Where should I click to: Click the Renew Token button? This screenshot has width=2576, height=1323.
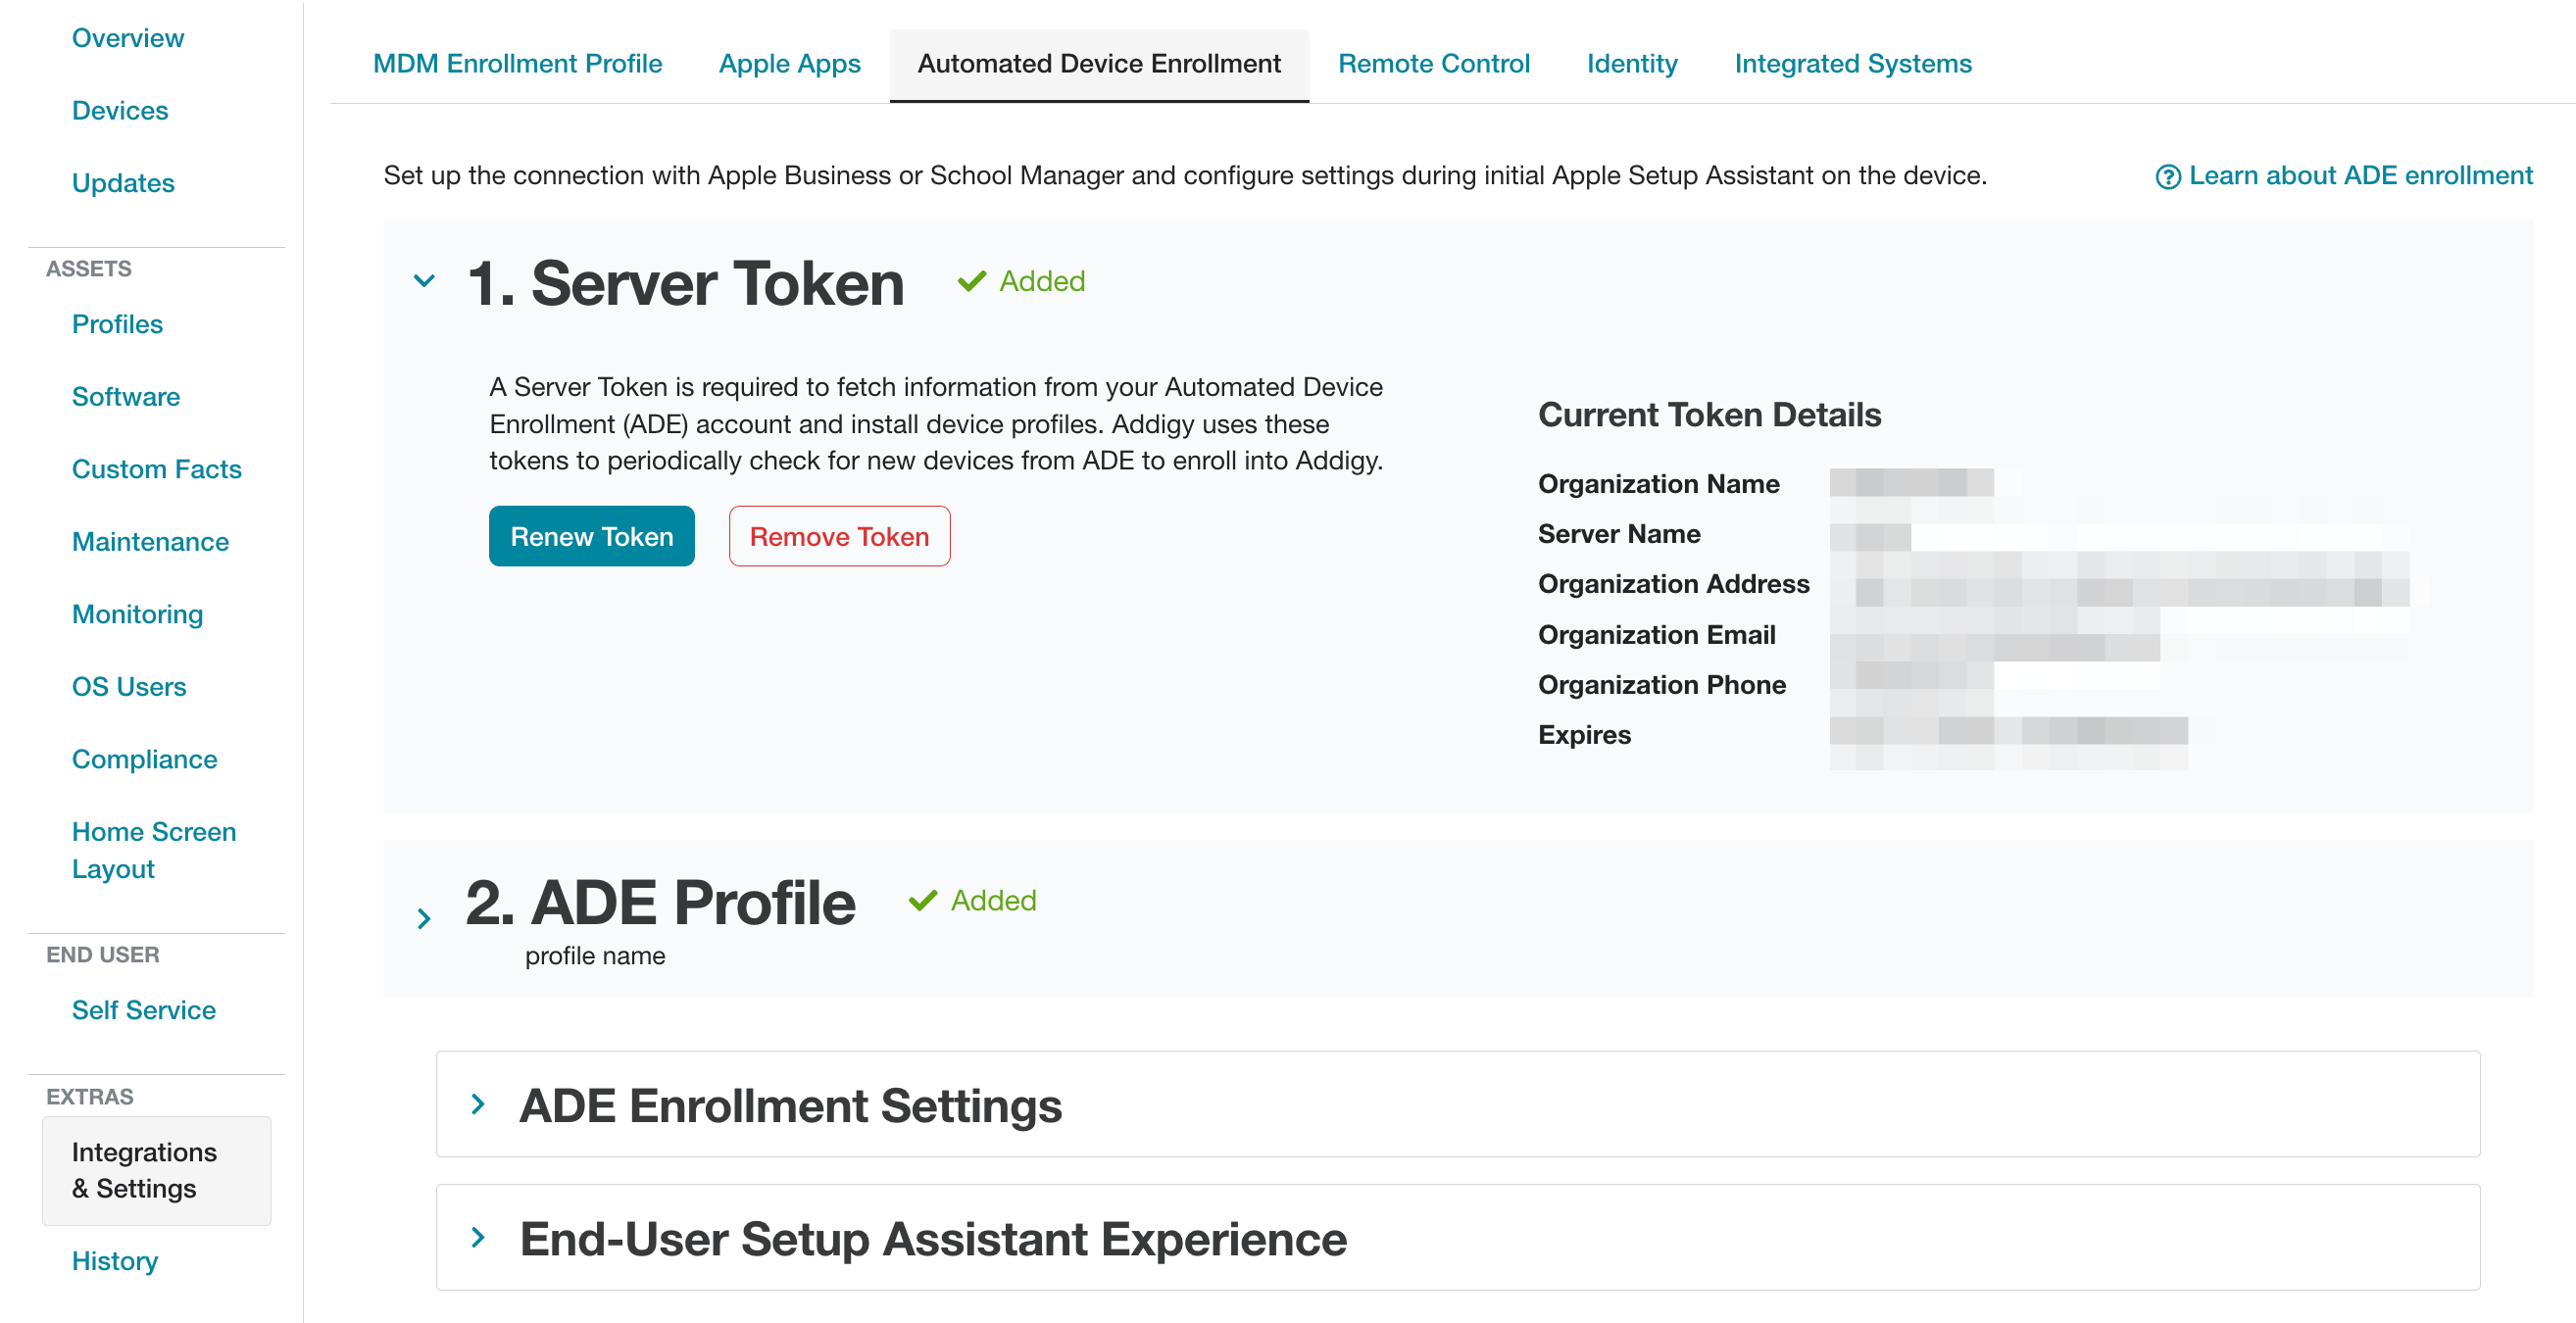pos(591,536)
